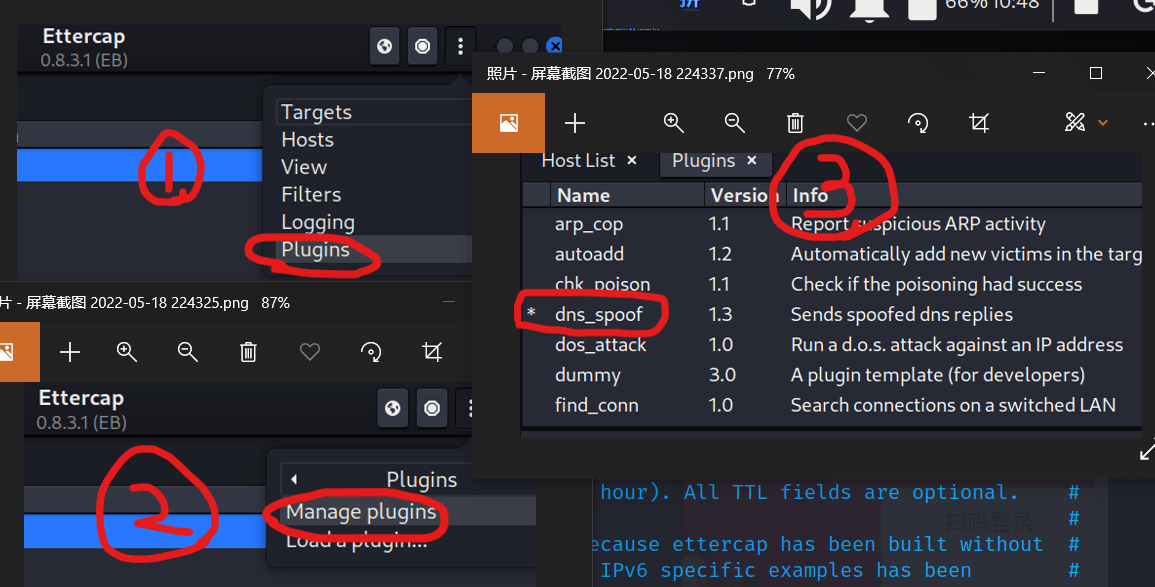Zoom out in the 224337.png photo window
Image resolution: width=1155 pixels, height=587 pixels.
(x=735, y=123)
